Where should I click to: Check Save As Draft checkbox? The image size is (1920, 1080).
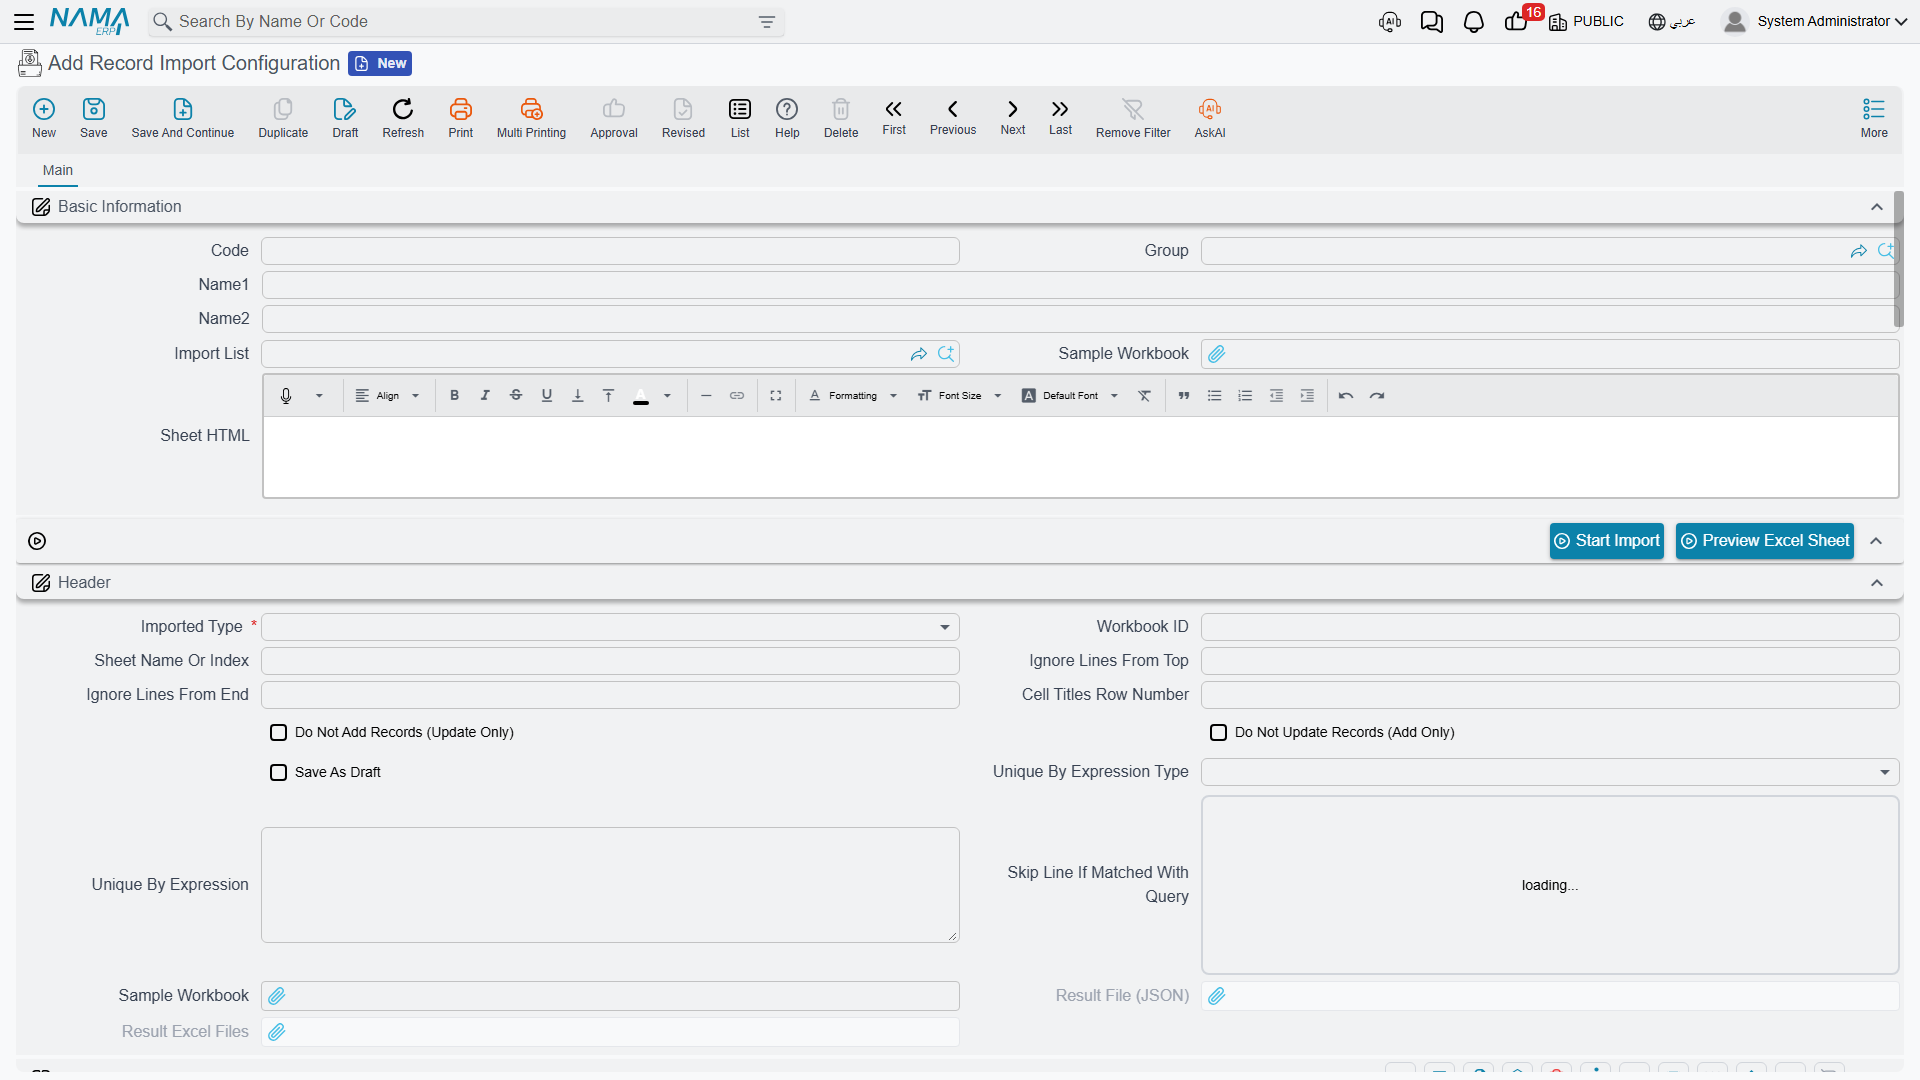(279, 773)
